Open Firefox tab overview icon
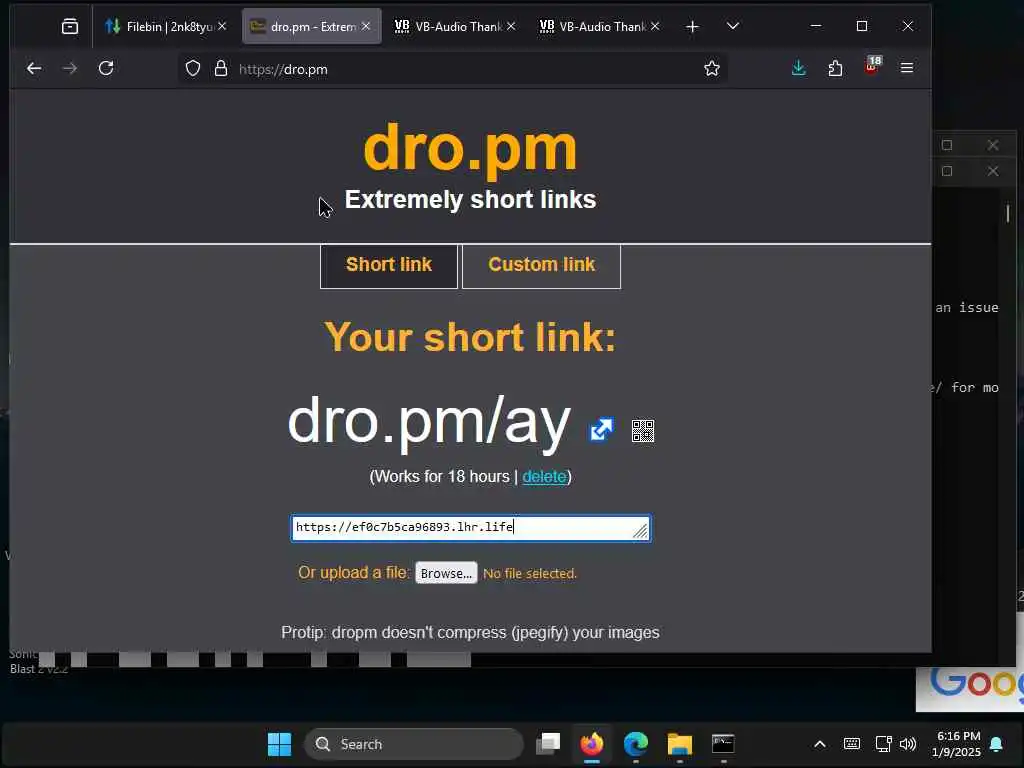This screenshot has width=1024, height=768. point(70,27)
